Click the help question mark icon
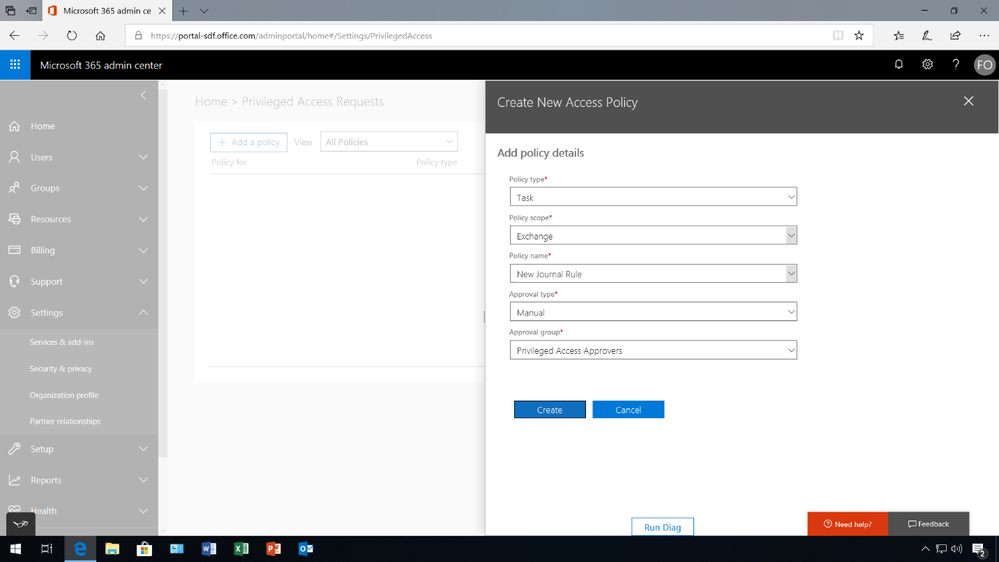Viewport: 999px width, 562px height. [955, 64]
